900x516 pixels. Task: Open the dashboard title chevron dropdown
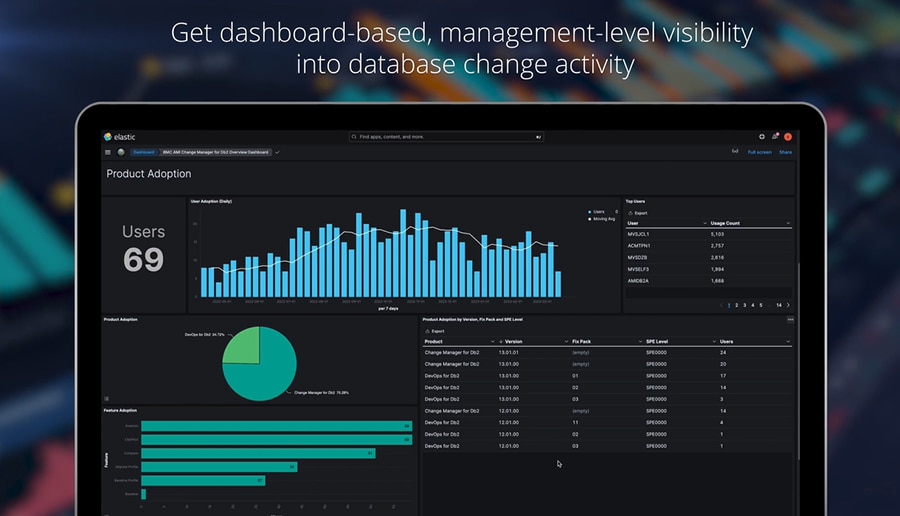point(277,152)
